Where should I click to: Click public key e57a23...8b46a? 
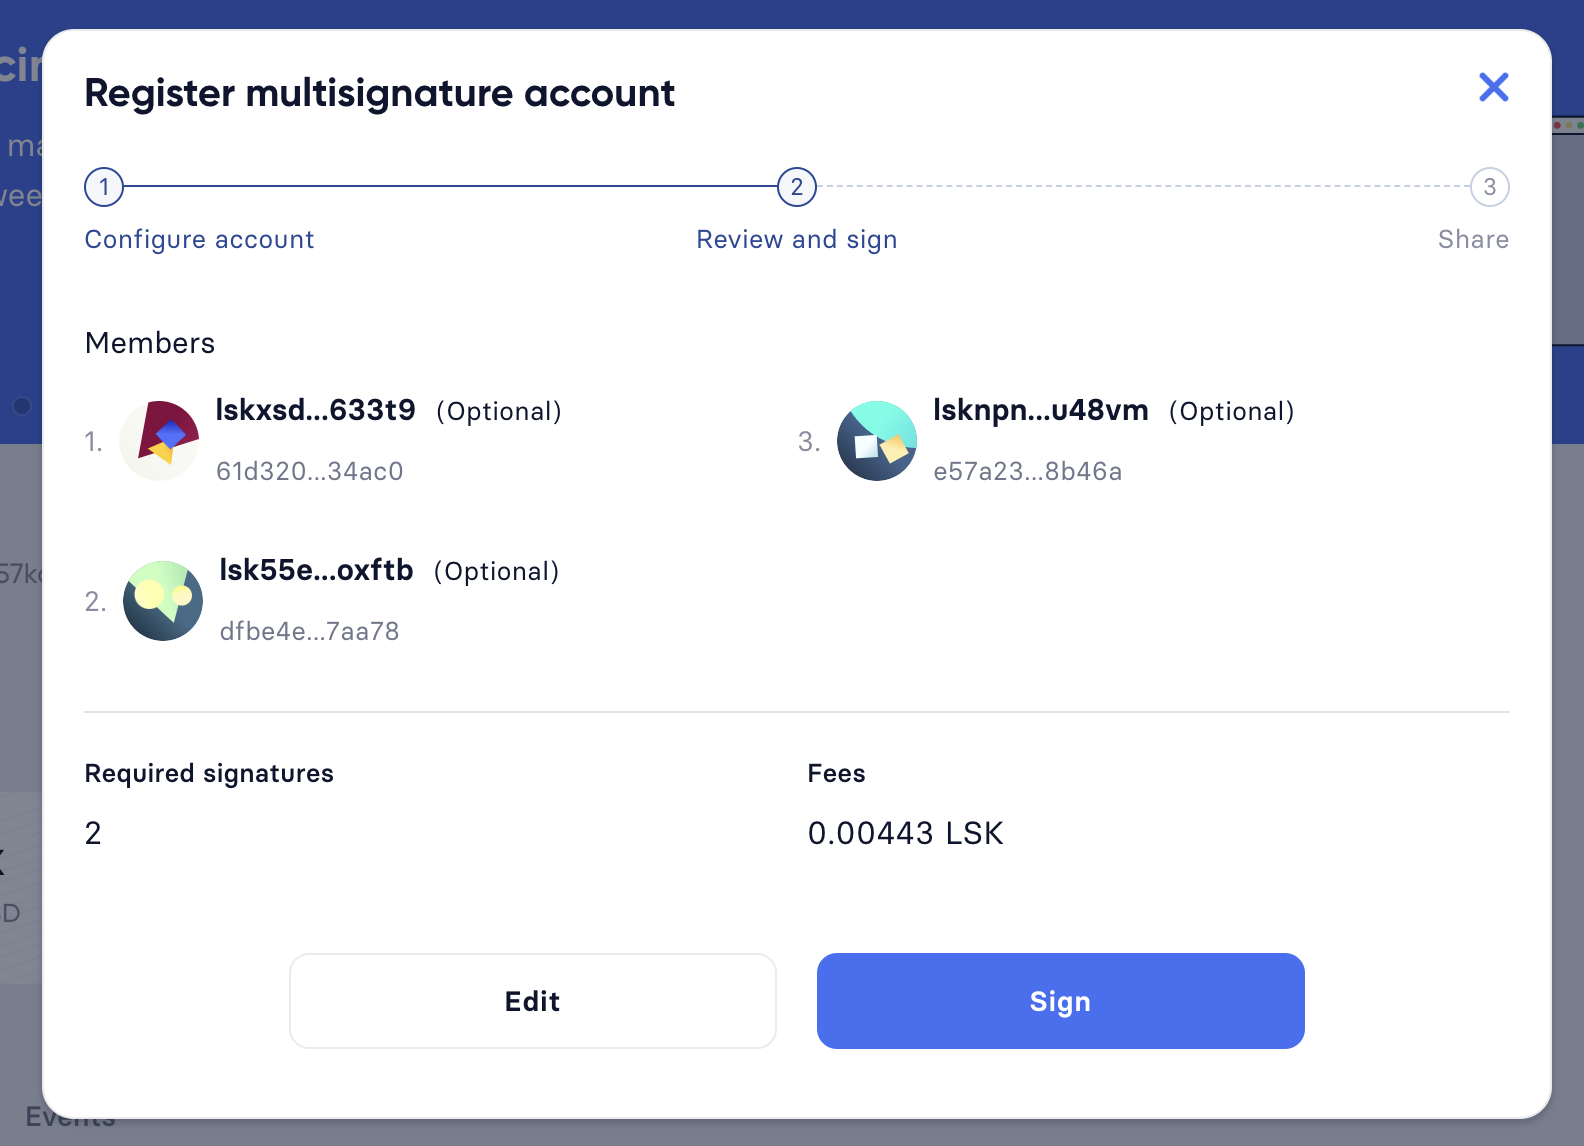tap(1027, 471)
